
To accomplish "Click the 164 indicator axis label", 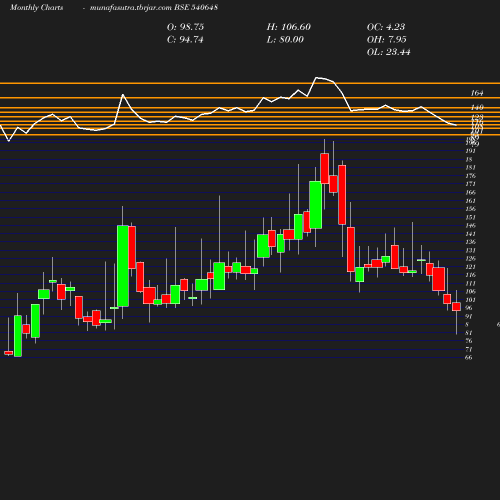I will pos(477,93).
